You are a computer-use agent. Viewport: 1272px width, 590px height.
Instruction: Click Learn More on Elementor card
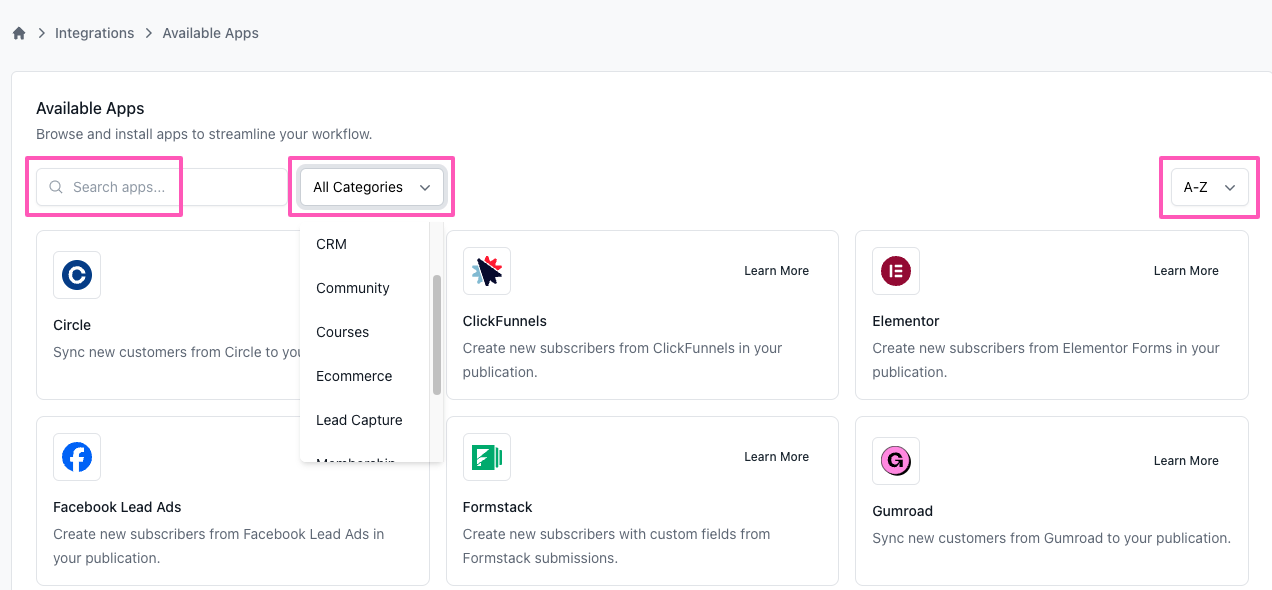pos(1186,271)
